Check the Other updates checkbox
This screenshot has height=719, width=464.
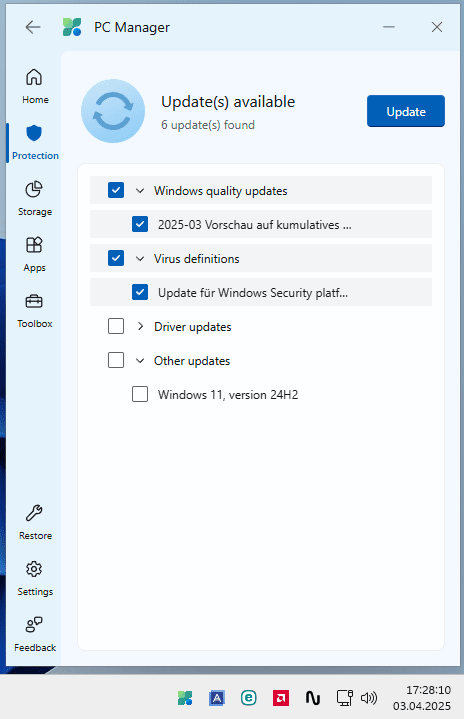pos(116,360)
